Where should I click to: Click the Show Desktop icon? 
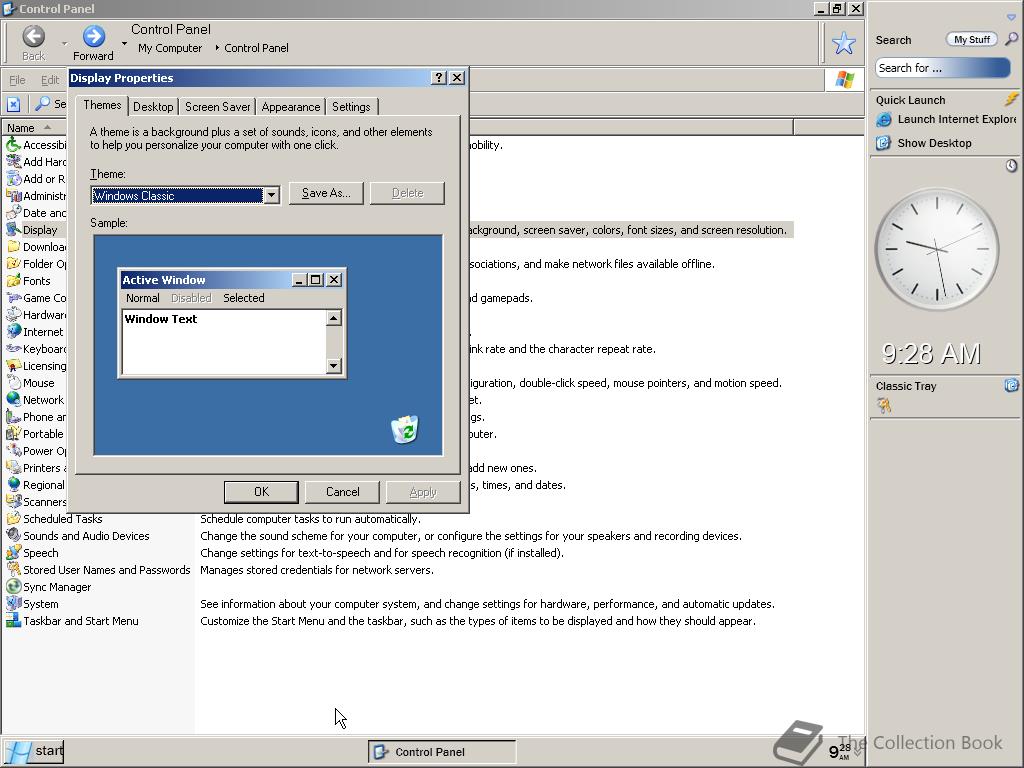point(883,143)
